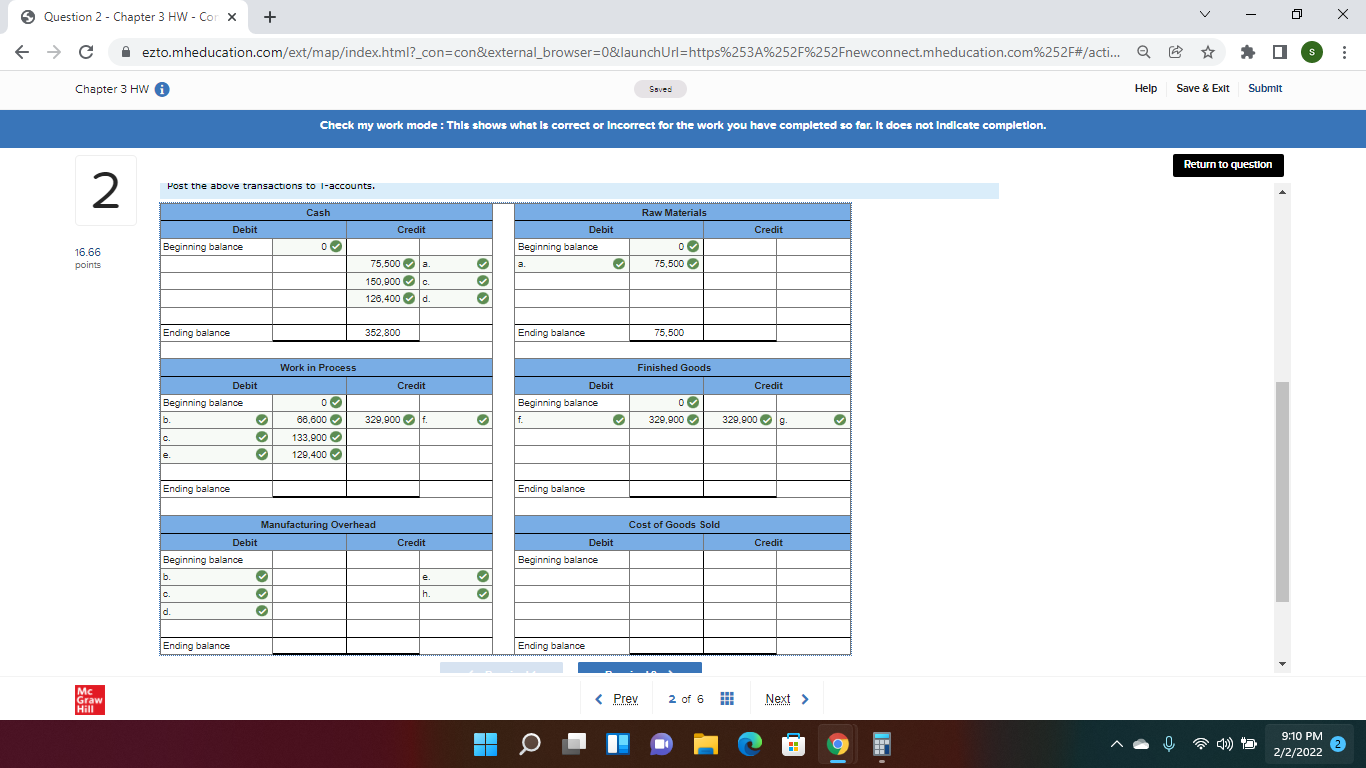Click the Cash credit 75,500 cell
This screenshot has height=768, width=1366.
point(383,264)
